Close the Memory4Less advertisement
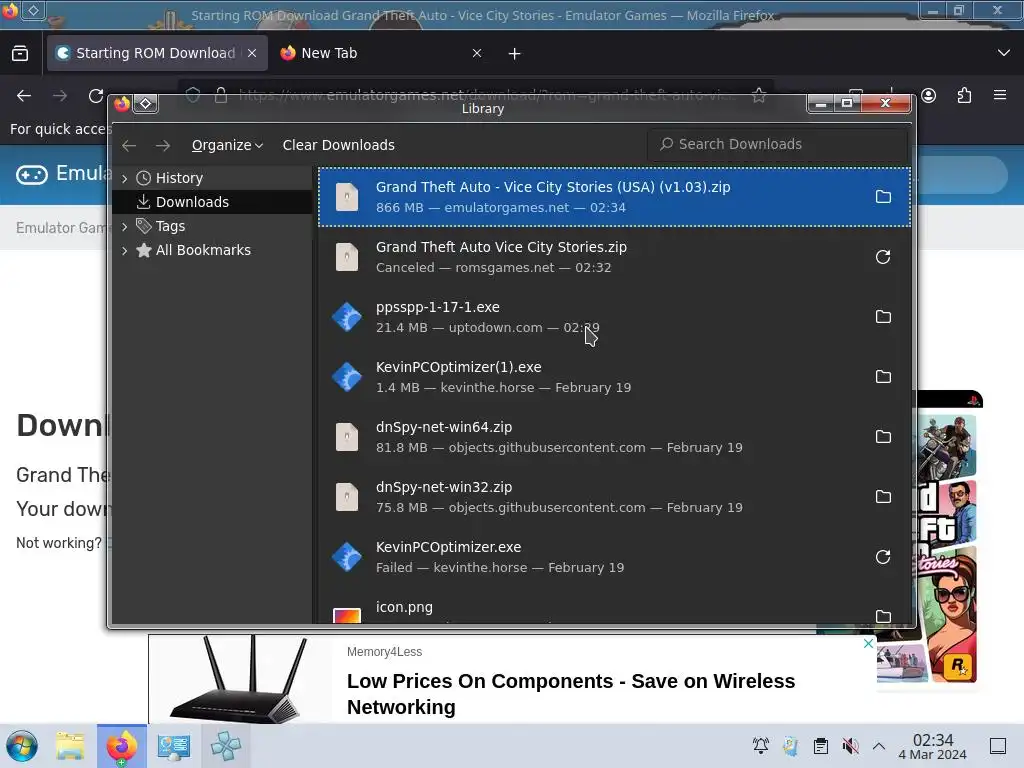Screen dimensions: 1024x768 coord(868,643)
